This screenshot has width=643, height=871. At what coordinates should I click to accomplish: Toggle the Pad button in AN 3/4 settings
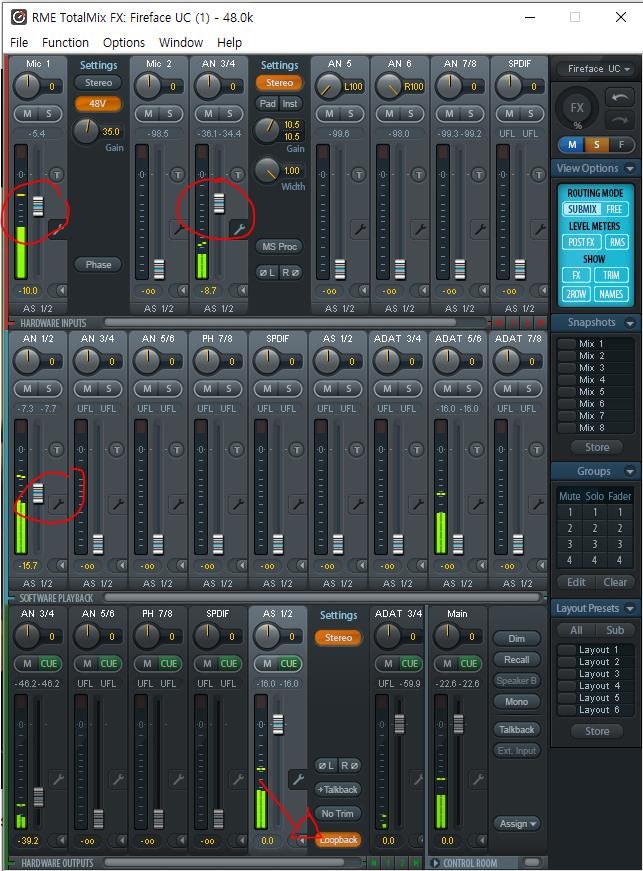tap(268, 103)
